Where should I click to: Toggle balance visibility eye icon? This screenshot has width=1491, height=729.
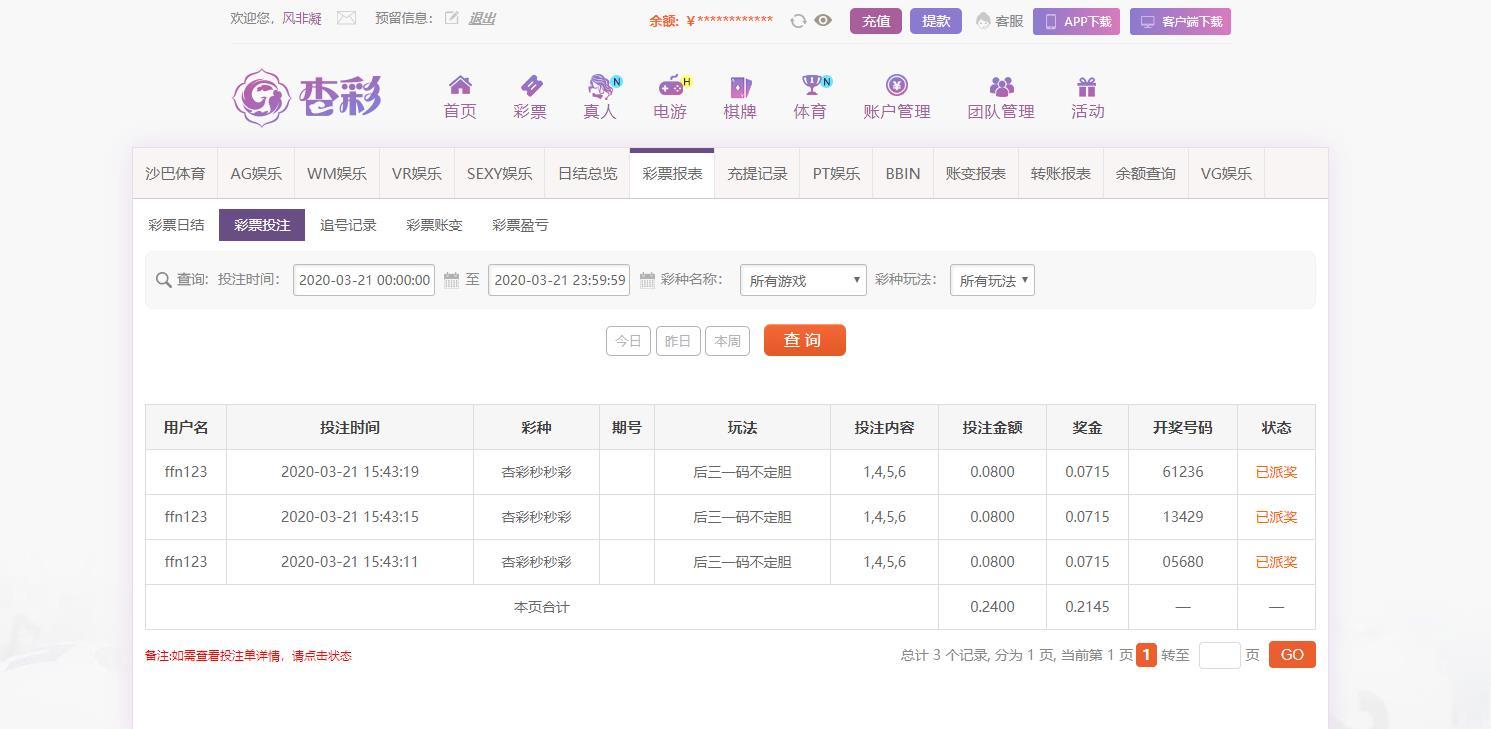(823, 20)
